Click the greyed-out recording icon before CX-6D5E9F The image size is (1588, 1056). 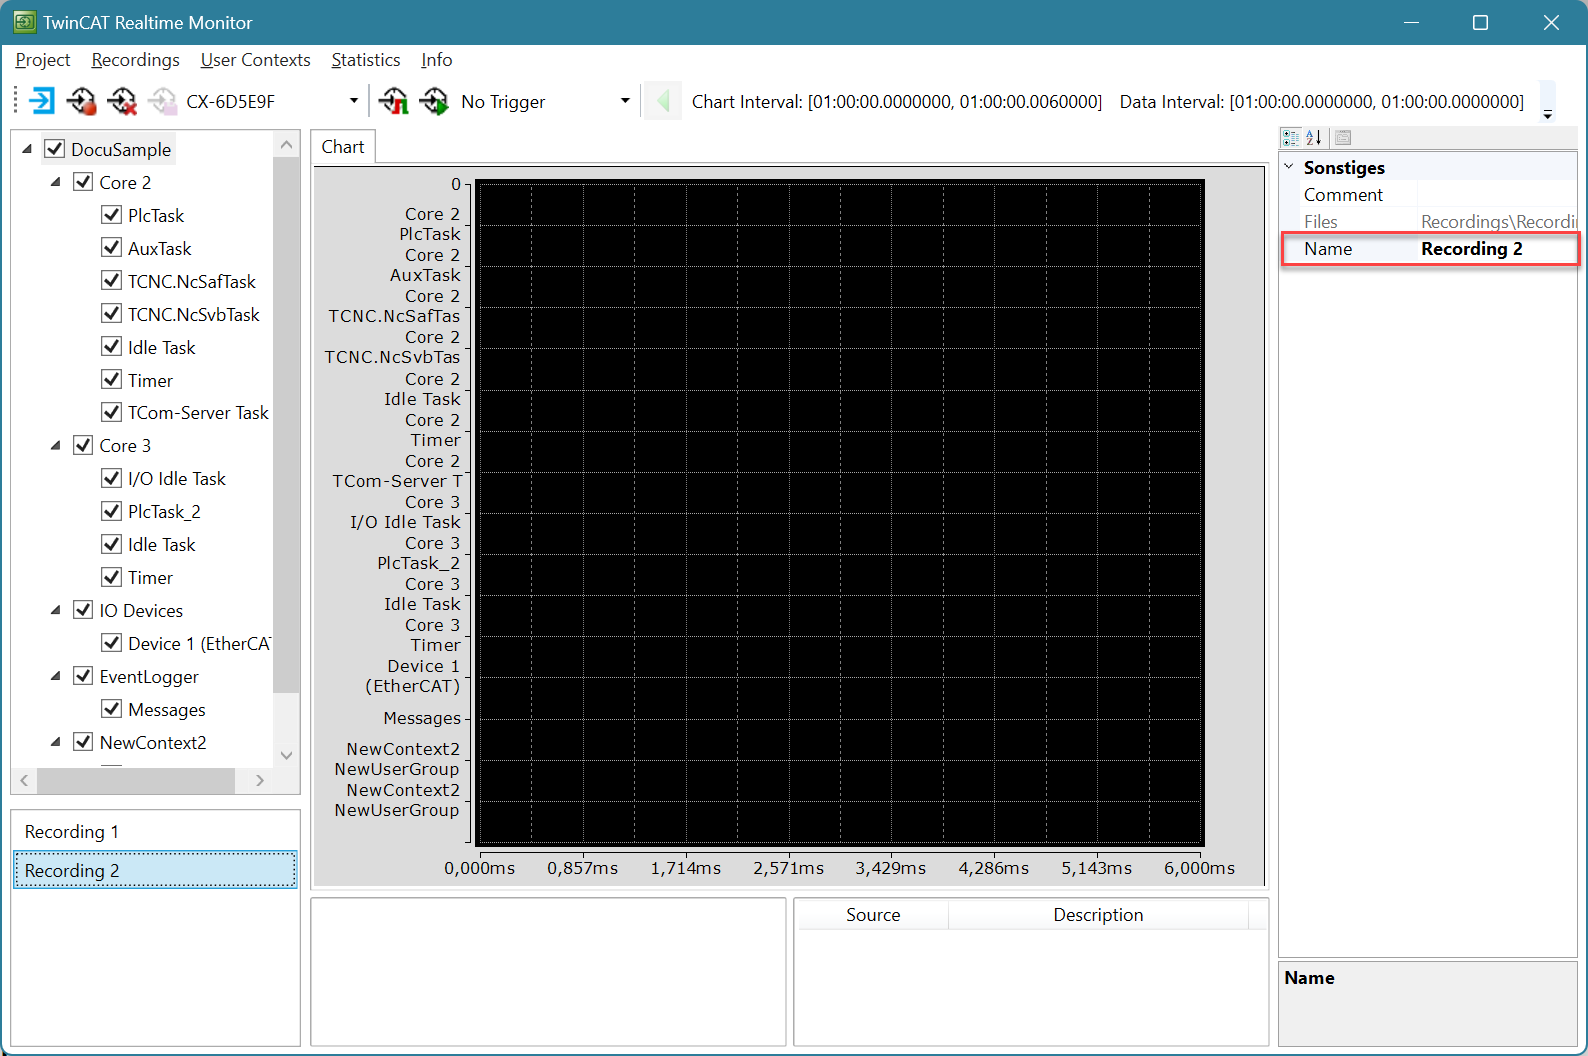click(162, 101)
